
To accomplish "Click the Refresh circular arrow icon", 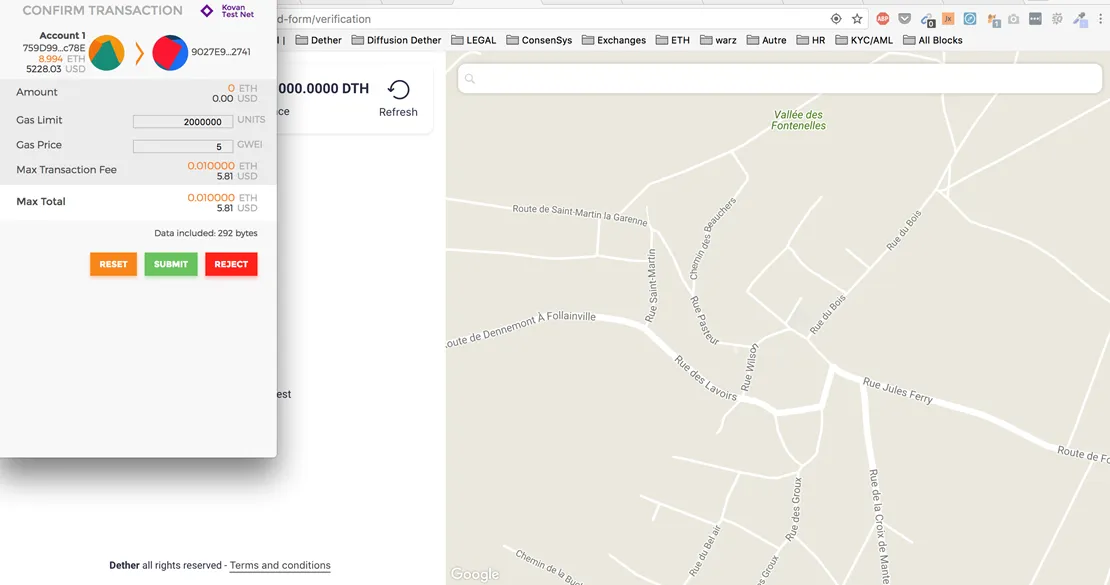I will pos(399,89).
